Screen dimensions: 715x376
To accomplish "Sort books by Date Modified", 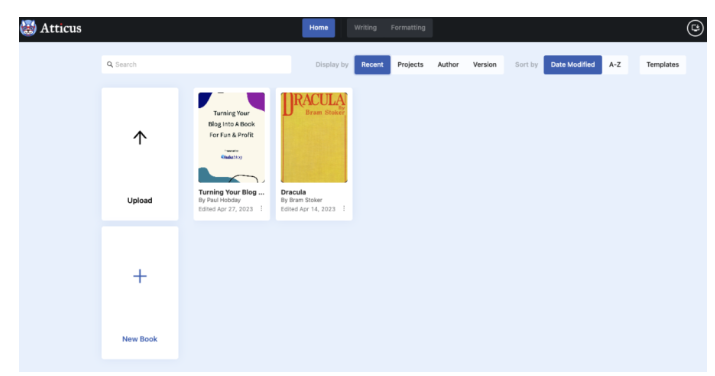I will point(572,65).
